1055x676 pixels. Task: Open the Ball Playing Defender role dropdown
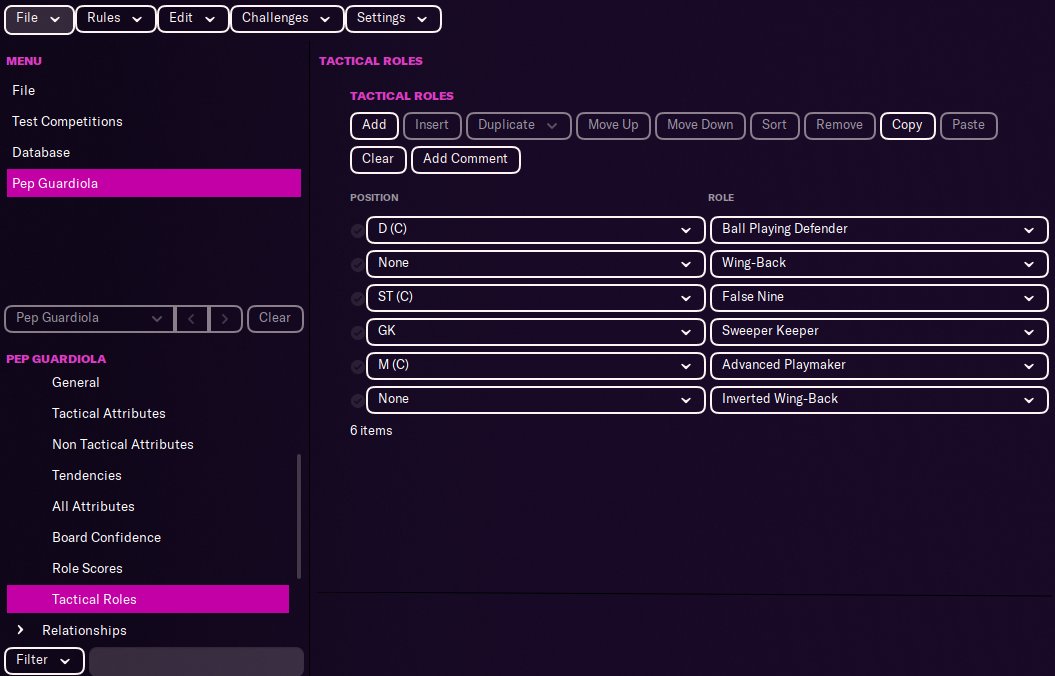(879, 229)
